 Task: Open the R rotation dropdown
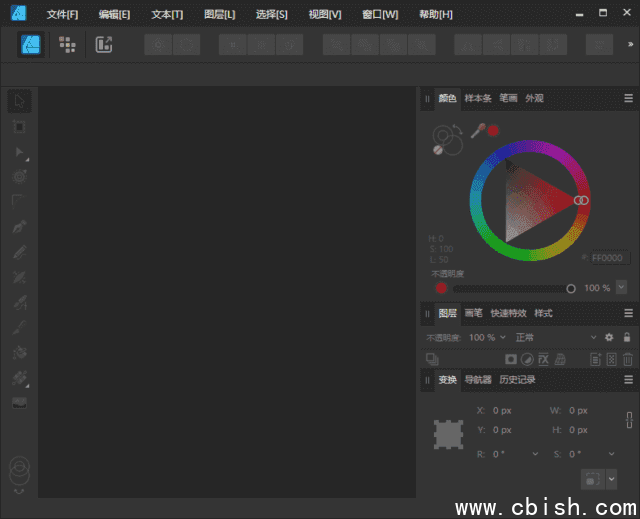point(535,454)
